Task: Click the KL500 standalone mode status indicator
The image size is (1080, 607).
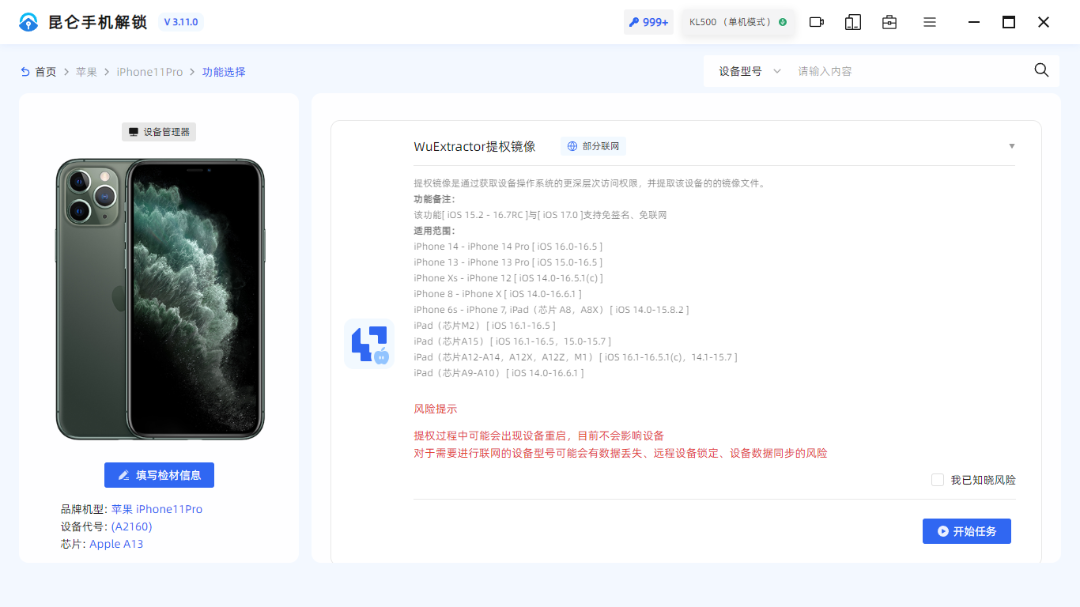Action: [x=737, y=22]
